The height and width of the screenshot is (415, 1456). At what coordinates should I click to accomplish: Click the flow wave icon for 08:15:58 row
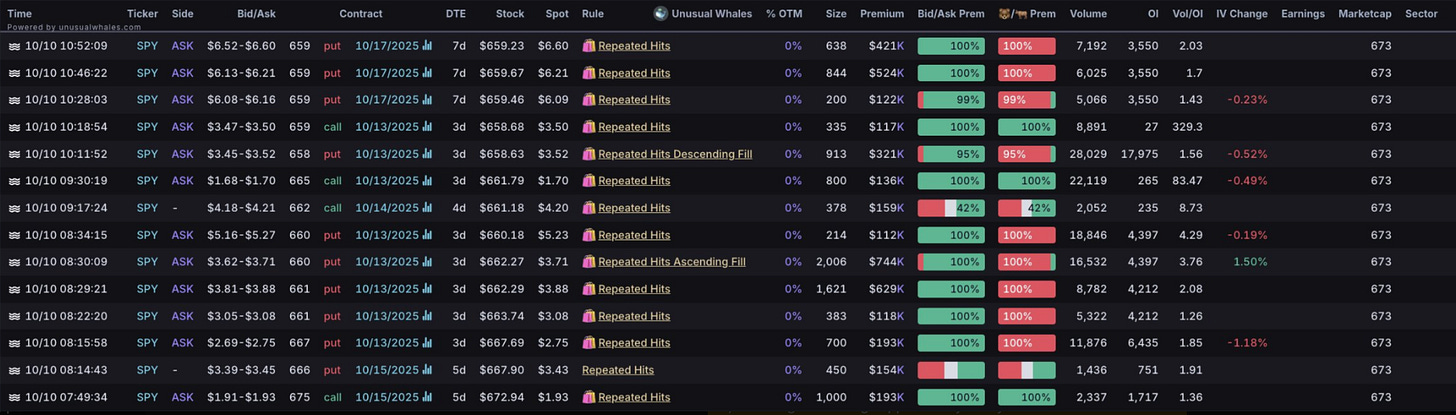click(15, 343)
